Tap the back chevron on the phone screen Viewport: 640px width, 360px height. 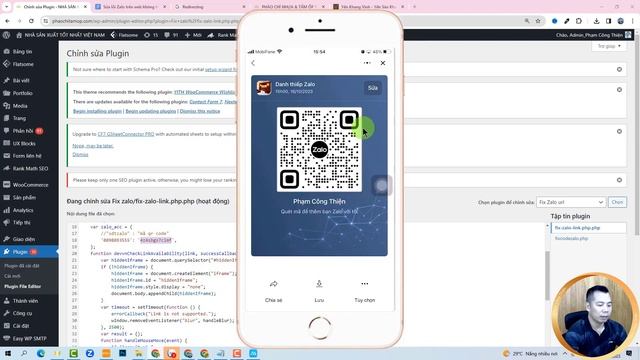pos(253,63)
